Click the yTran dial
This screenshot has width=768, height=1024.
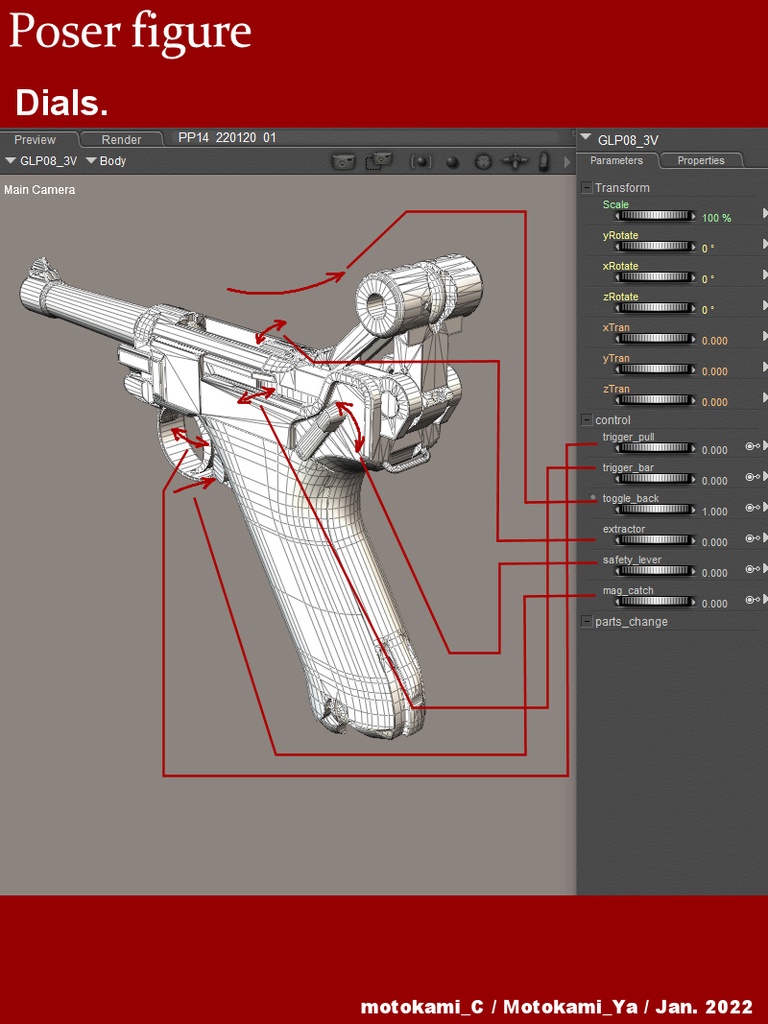(x=655, y=369)
